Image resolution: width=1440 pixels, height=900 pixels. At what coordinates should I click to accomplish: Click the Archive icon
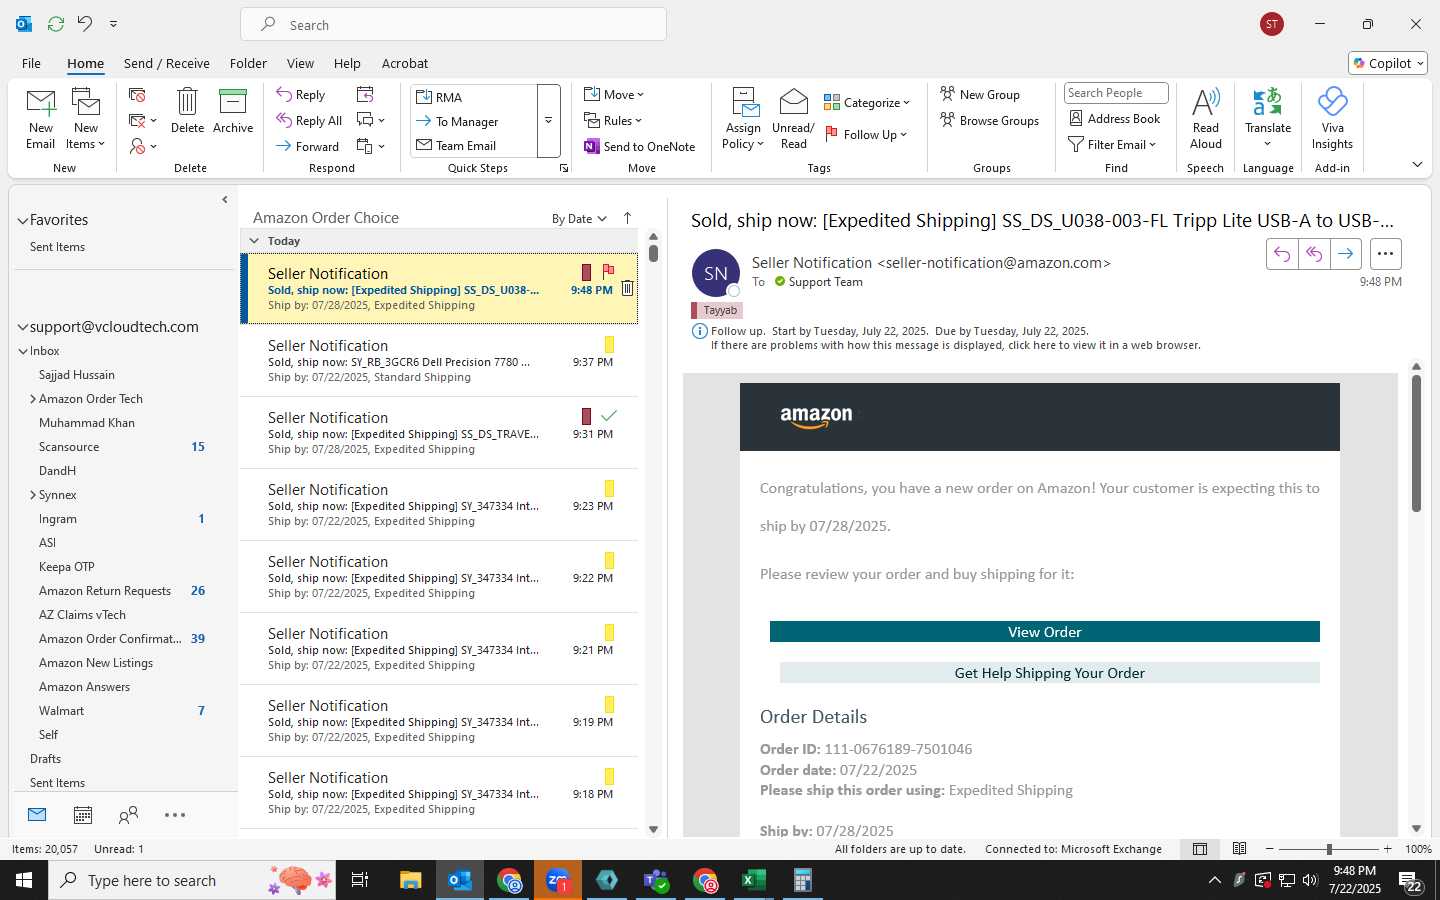point(233,102)
